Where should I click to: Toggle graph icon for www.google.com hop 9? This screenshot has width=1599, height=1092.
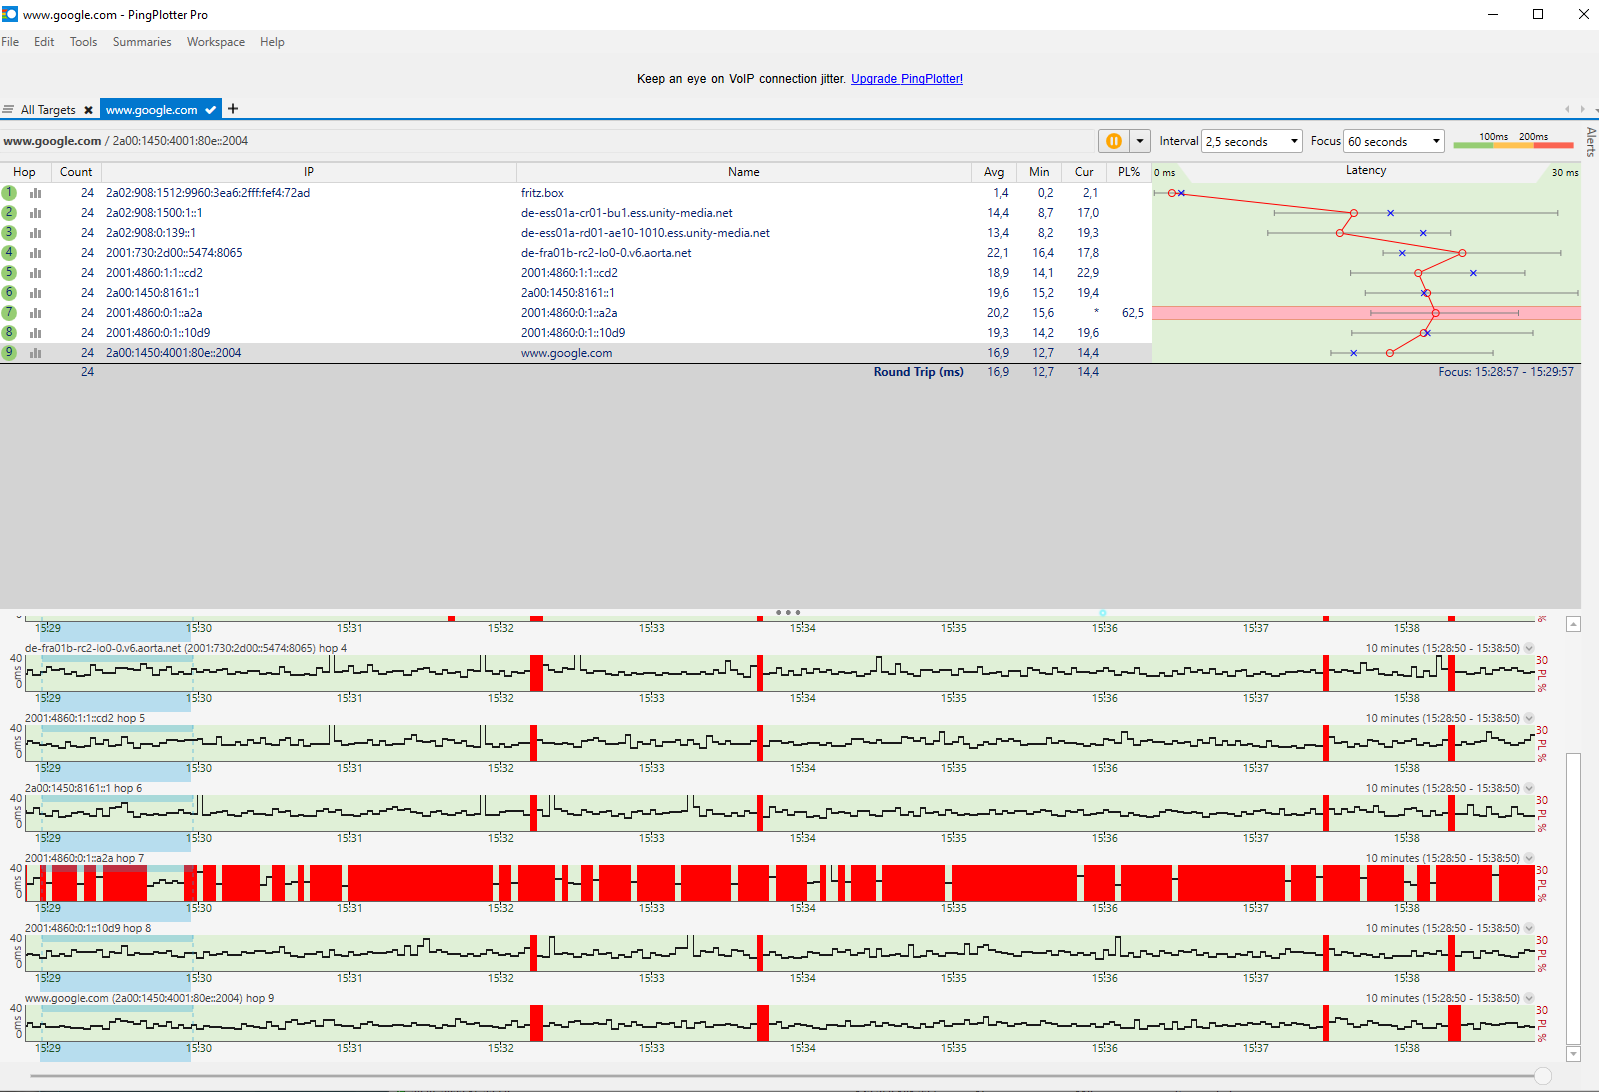[36, 353]
